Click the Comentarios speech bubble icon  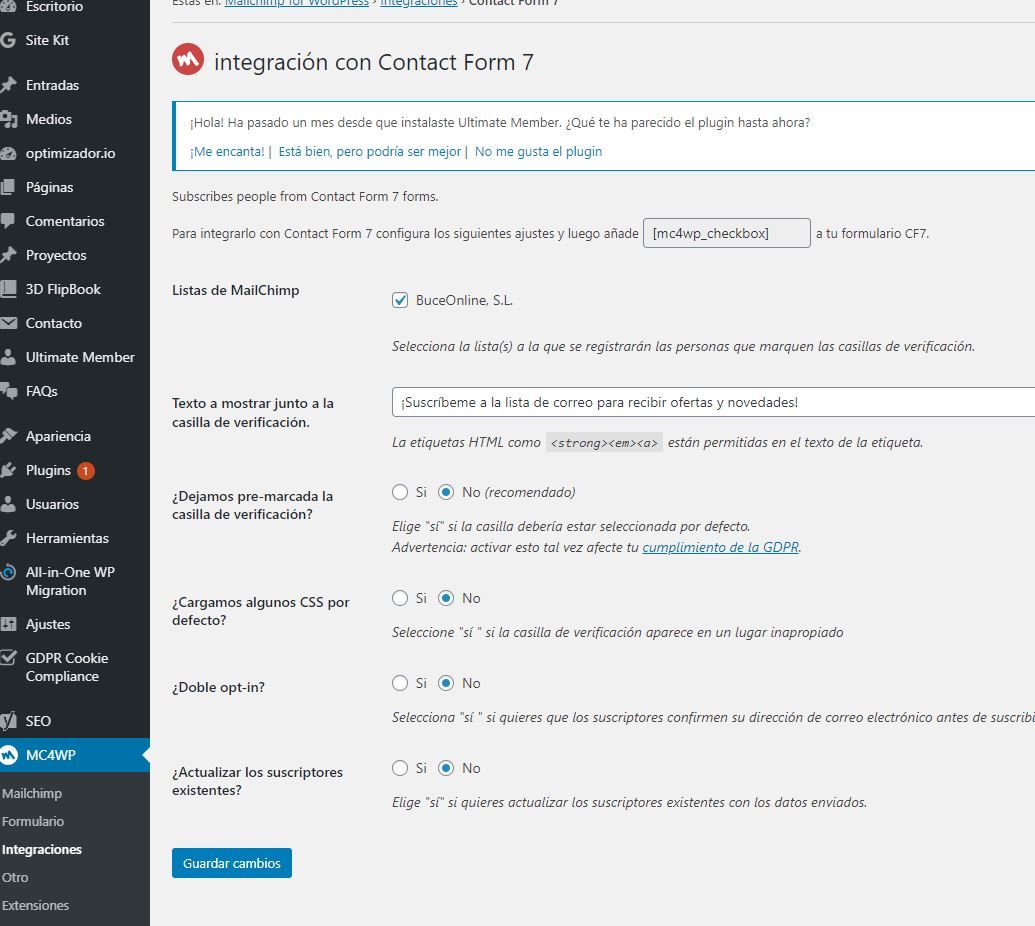[x=8, y=221]
